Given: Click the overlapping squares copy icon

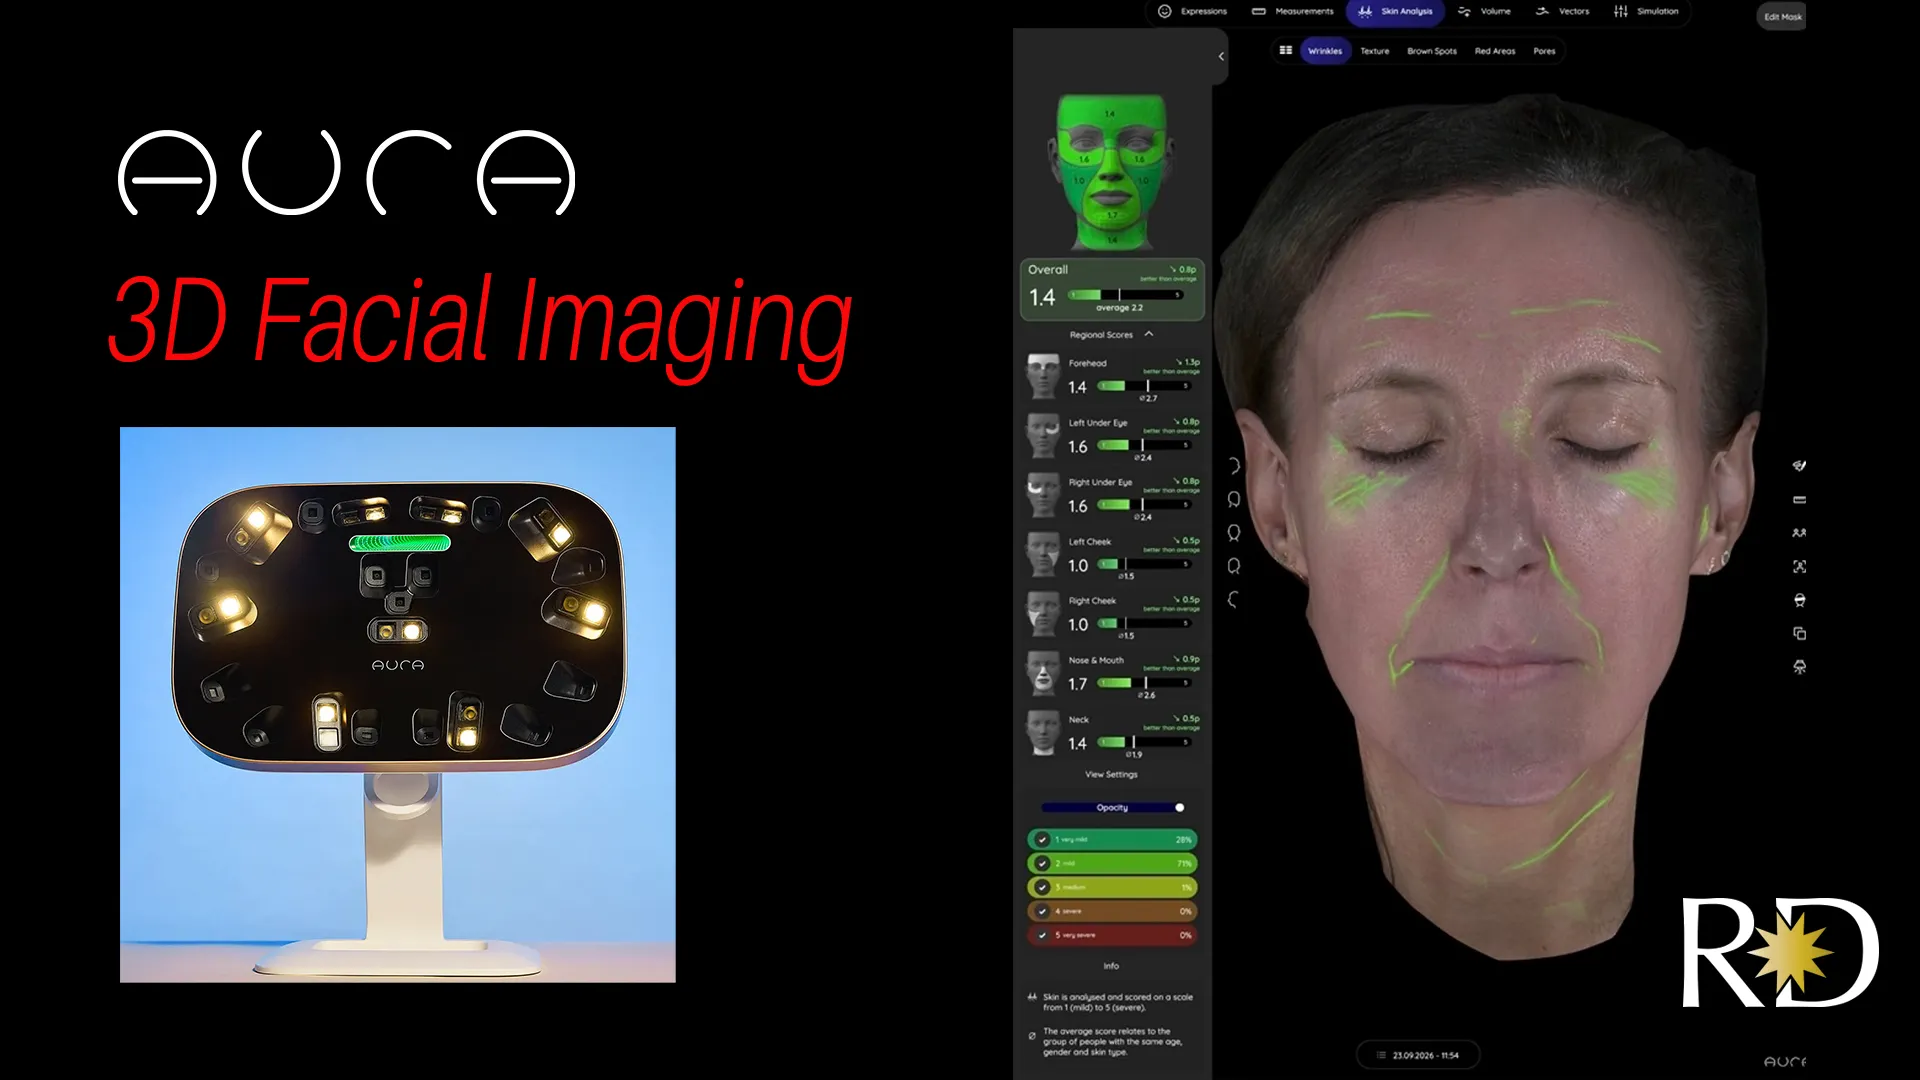Looking at the screenshot, I should coord(1799,633).
